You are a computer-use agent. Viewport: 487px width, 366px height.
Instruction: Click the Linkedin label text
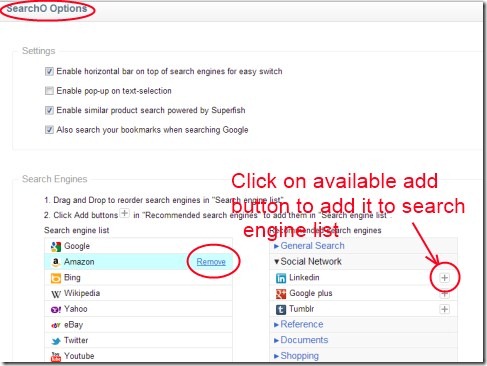[x=304, y=277]
